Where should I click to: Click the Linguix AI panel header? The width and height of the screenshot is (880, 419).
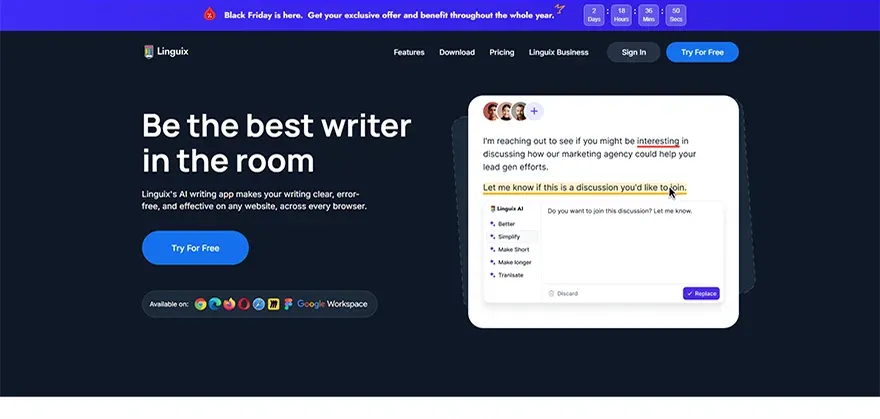[507, 209]
